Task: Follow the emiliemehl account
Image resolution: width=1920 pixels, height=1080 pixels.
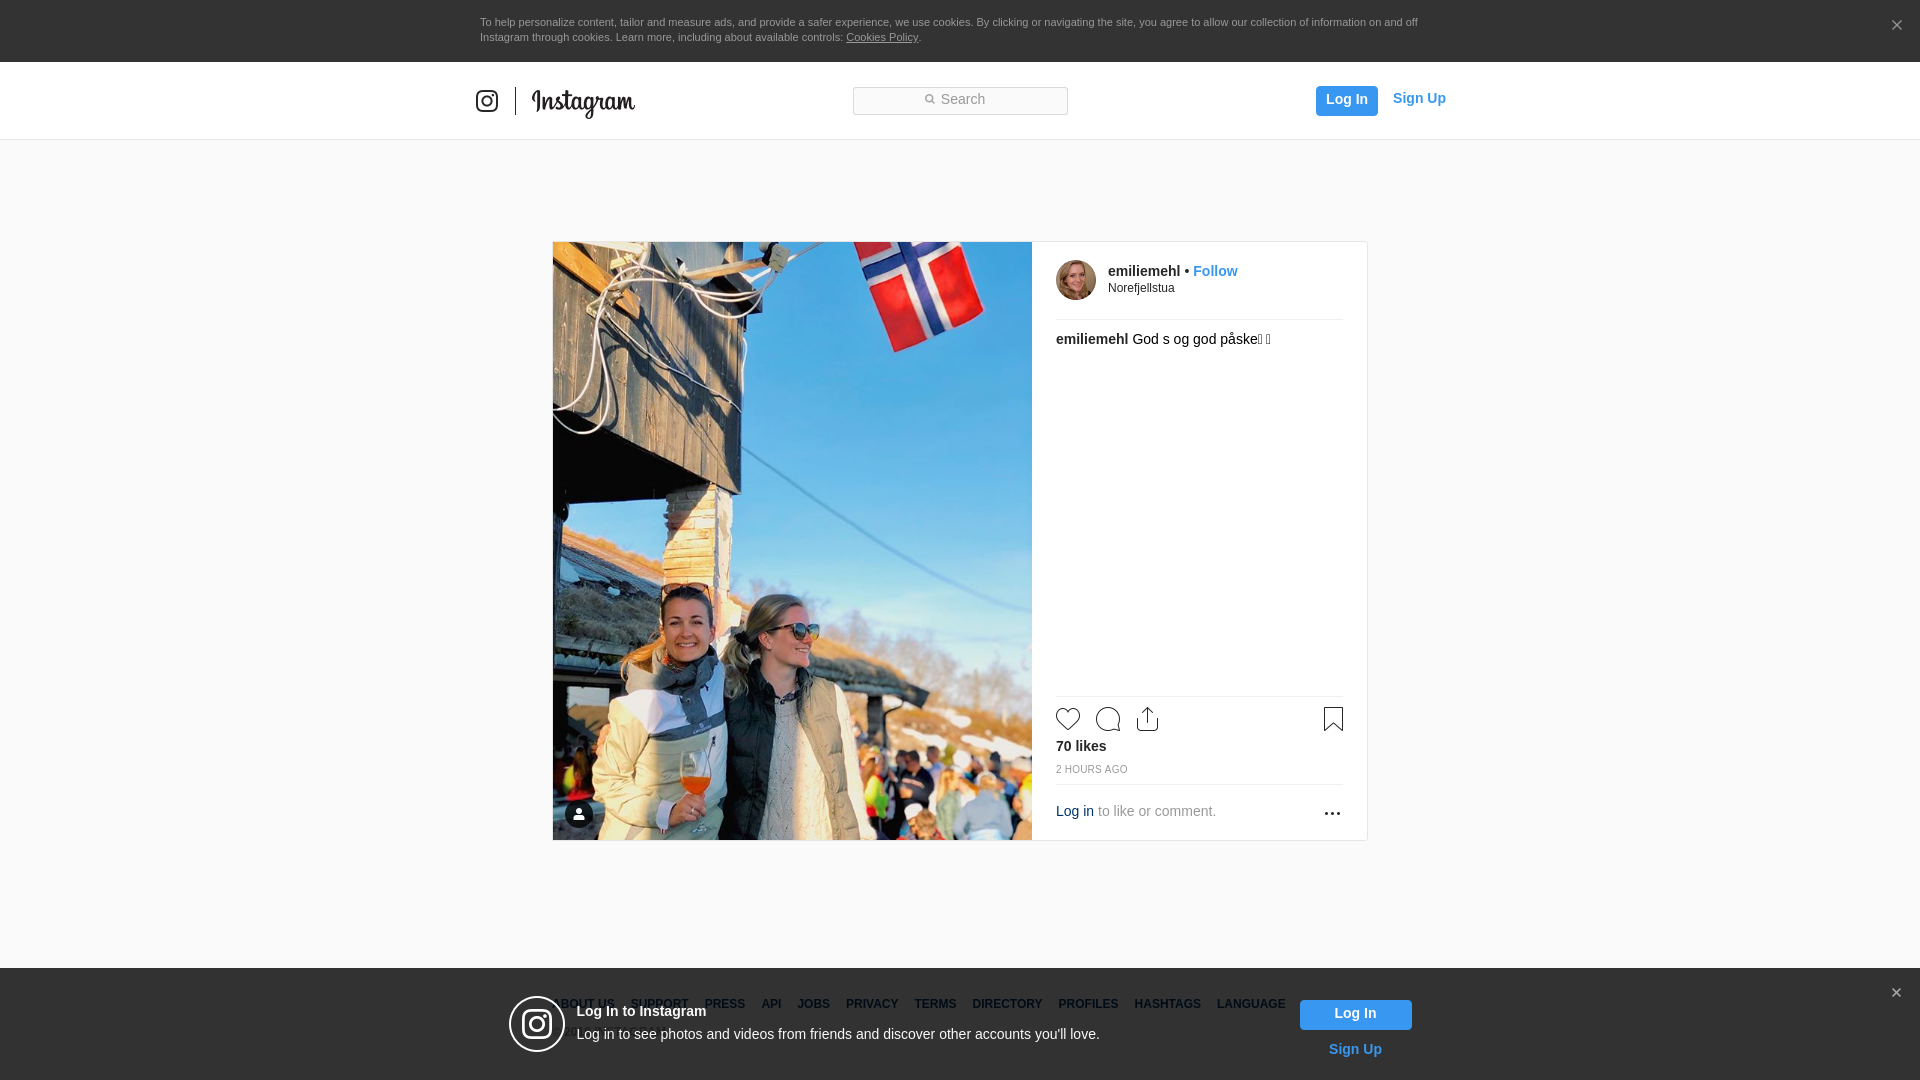Action: coord(1215,271)
